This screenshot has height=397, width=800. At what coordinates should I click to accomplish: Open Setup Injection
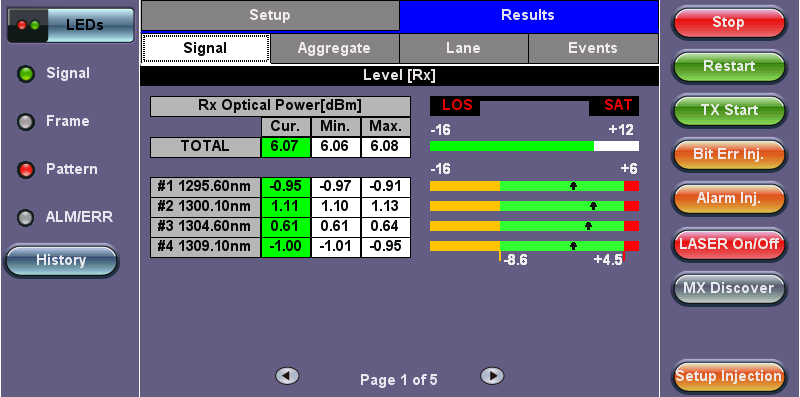tap(729, 377)
